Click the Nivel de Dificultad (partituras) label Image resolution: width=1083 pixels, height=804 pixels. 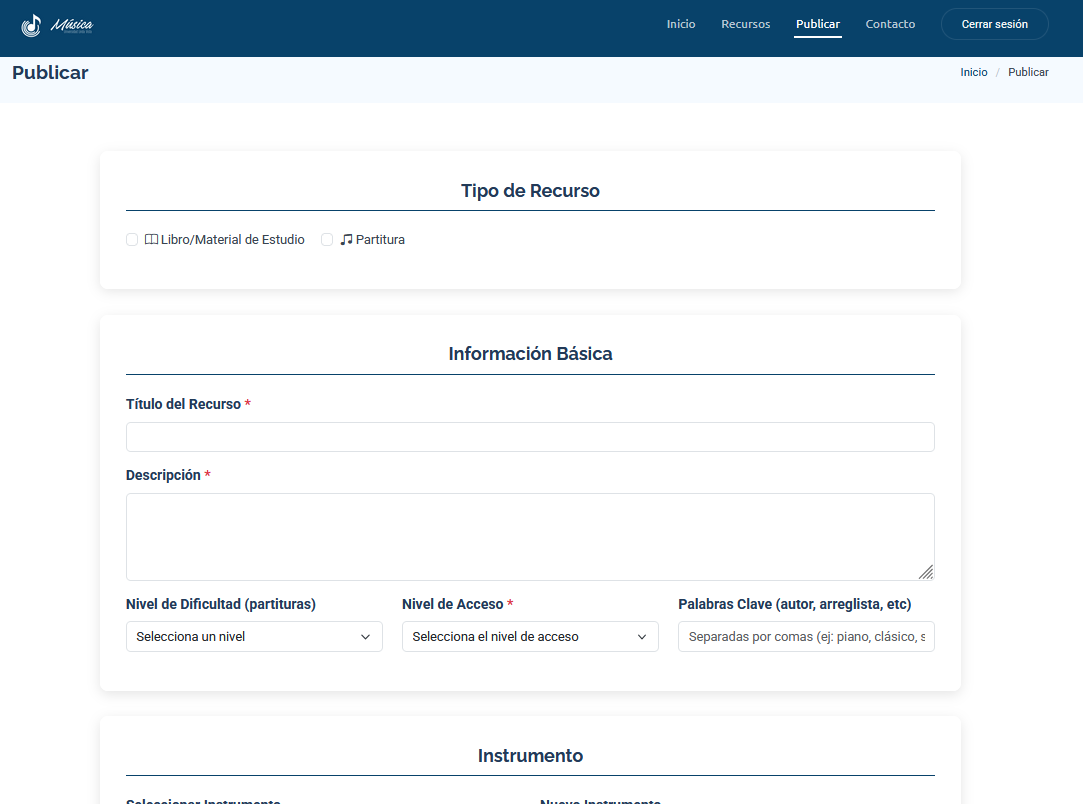221,604
